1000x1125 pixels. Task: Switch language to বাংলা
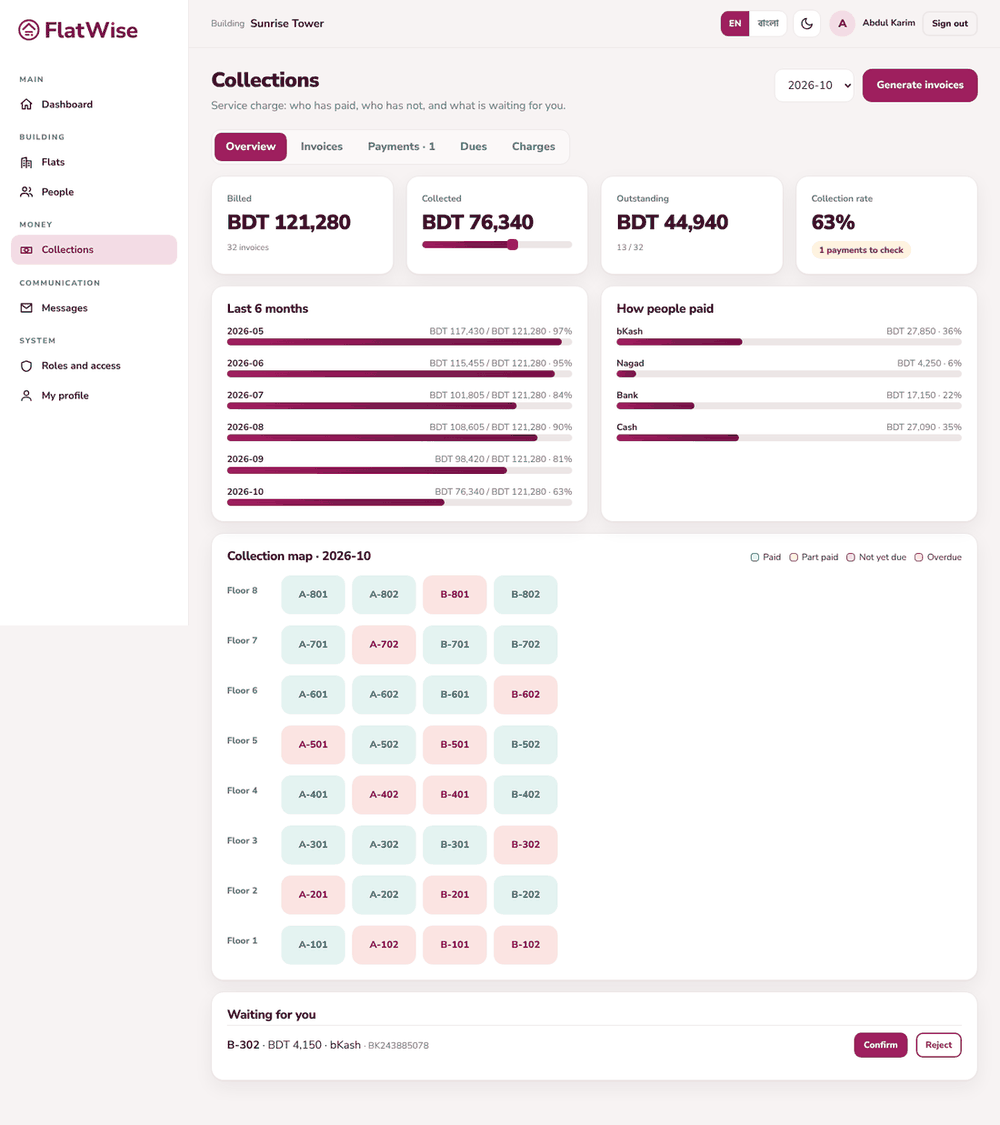768,24
